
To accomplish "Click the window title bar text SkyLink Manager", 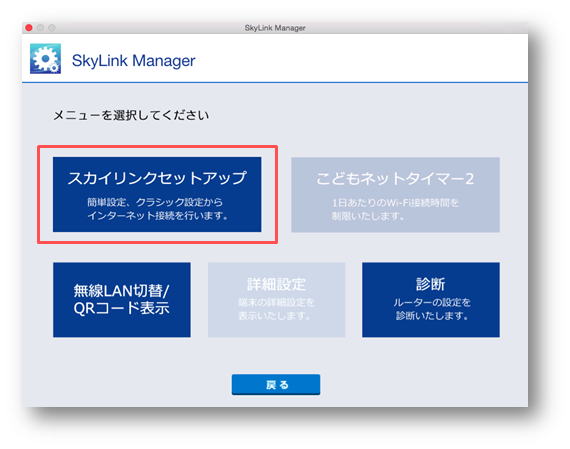I will [x=275, y=28].
